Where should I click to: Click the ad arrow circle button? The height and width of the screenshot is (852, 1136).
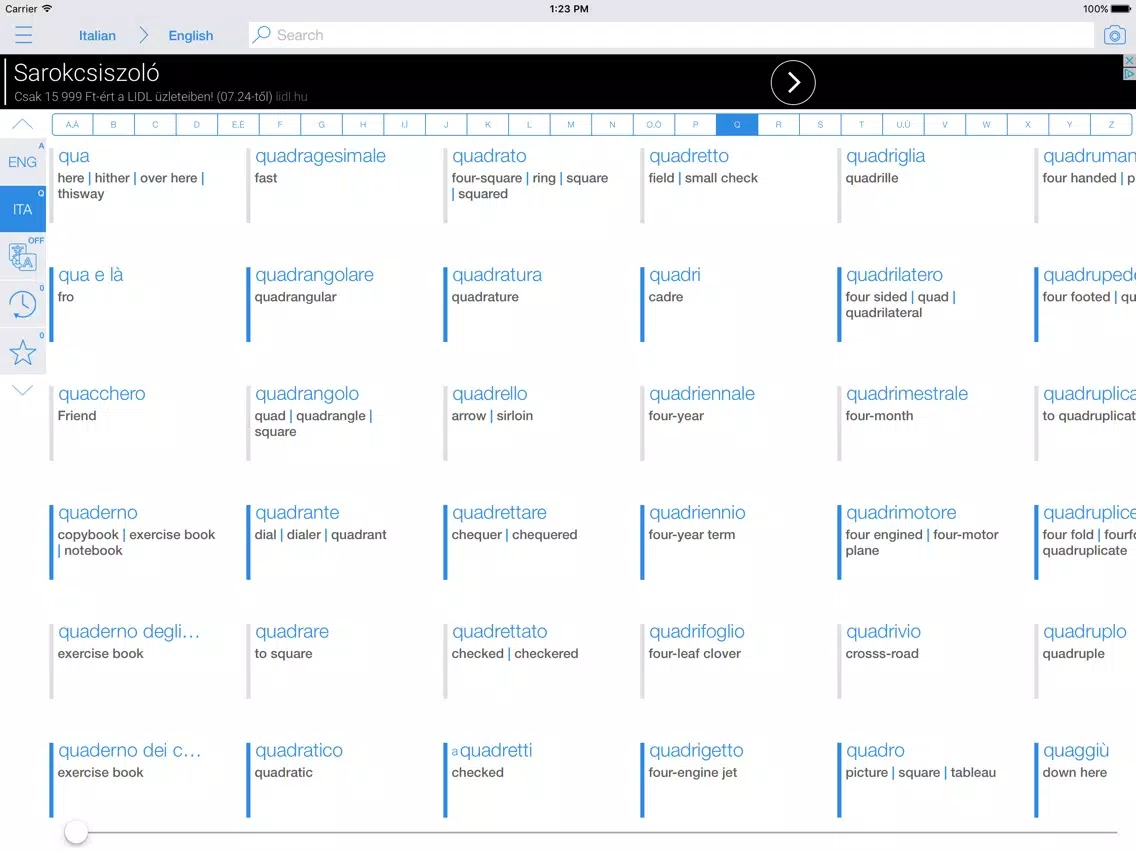793,83
